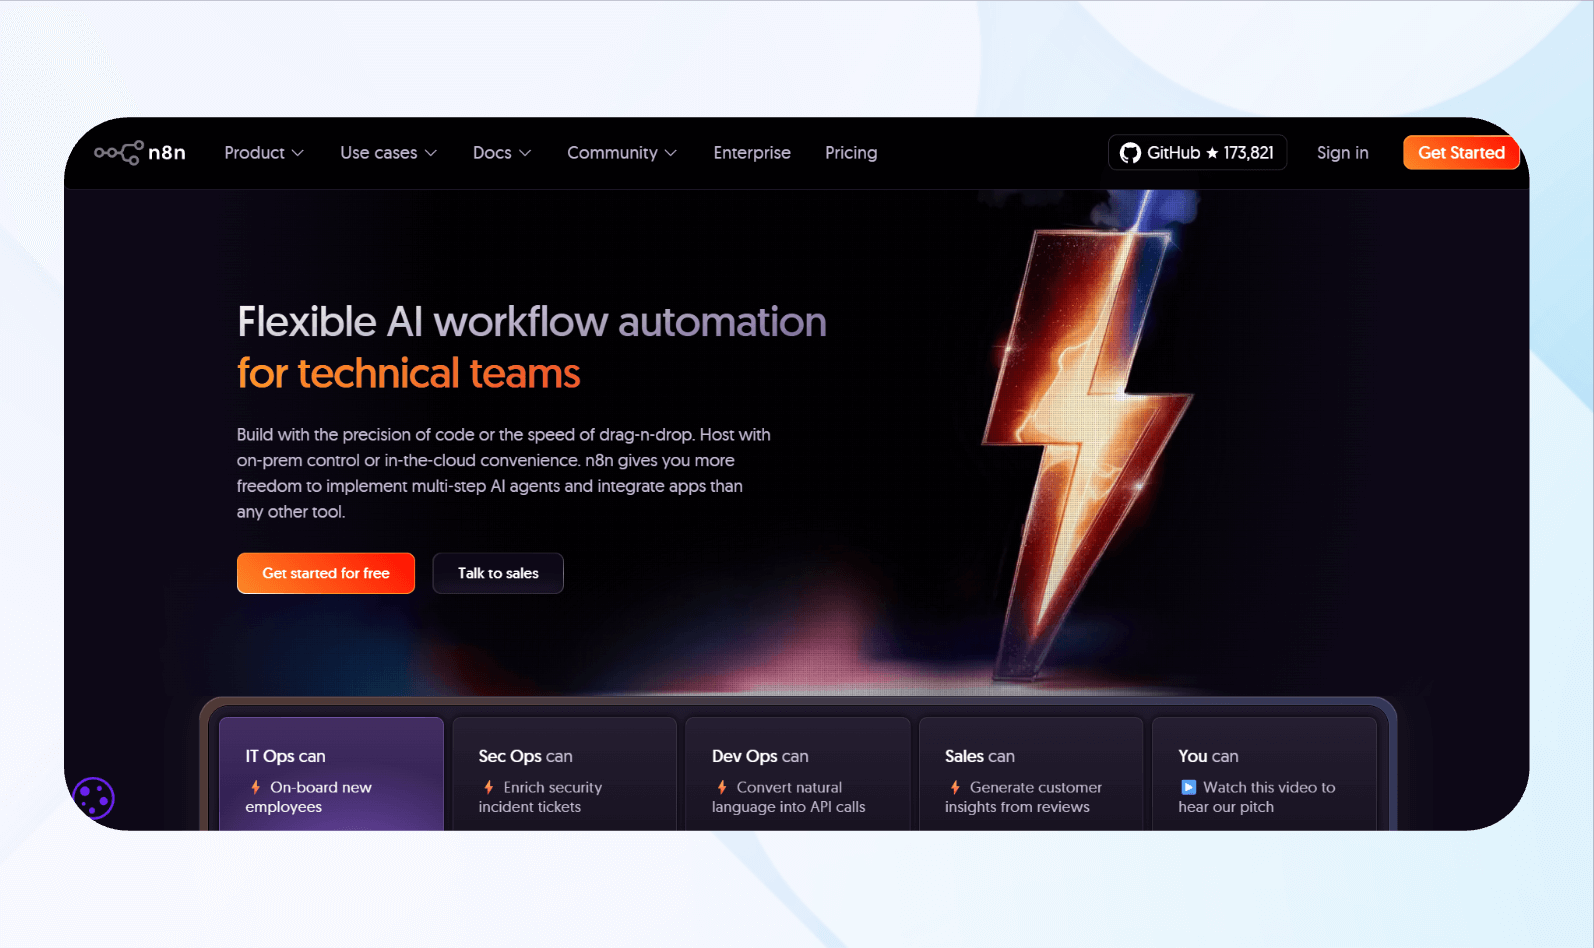Open the Docs menu
Image resolution: width=1594 pixels, height=948 pixels.
502,153
